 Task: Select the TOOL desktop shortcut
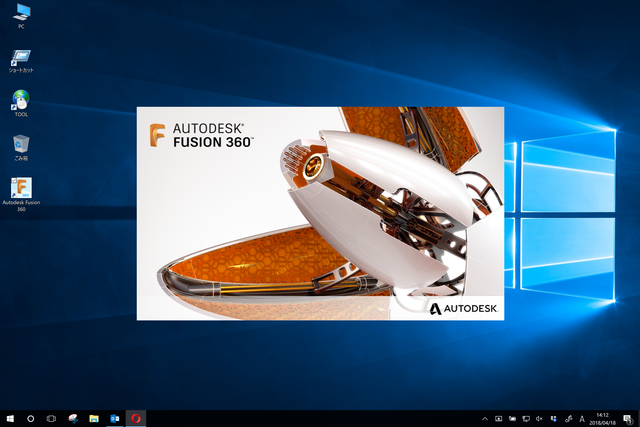(21, 103)
